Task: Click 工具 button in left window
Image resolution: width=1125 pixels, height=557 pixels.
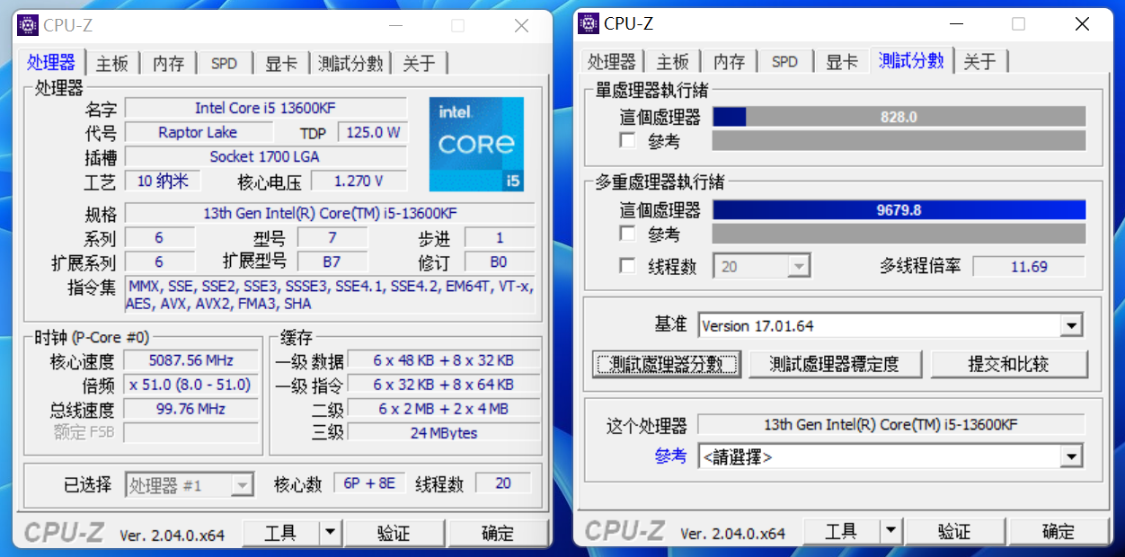Action: point(281,533)
